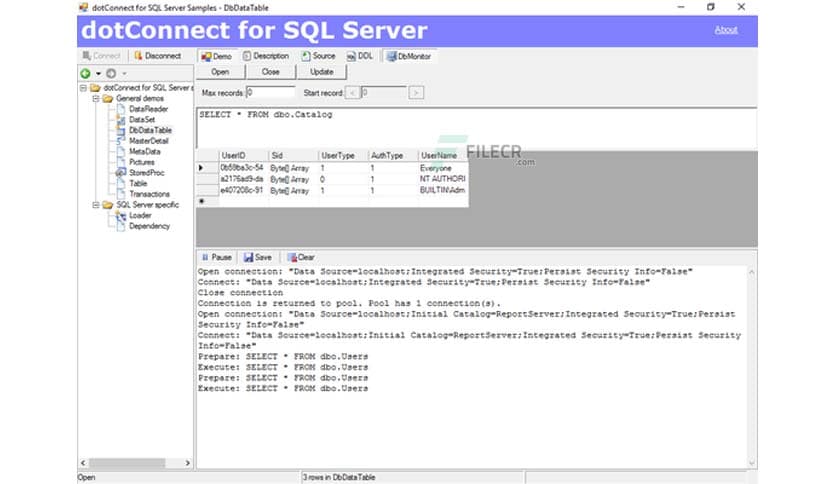
Task: Click the SQL Server specific folder icon
Action: point(108,205)
